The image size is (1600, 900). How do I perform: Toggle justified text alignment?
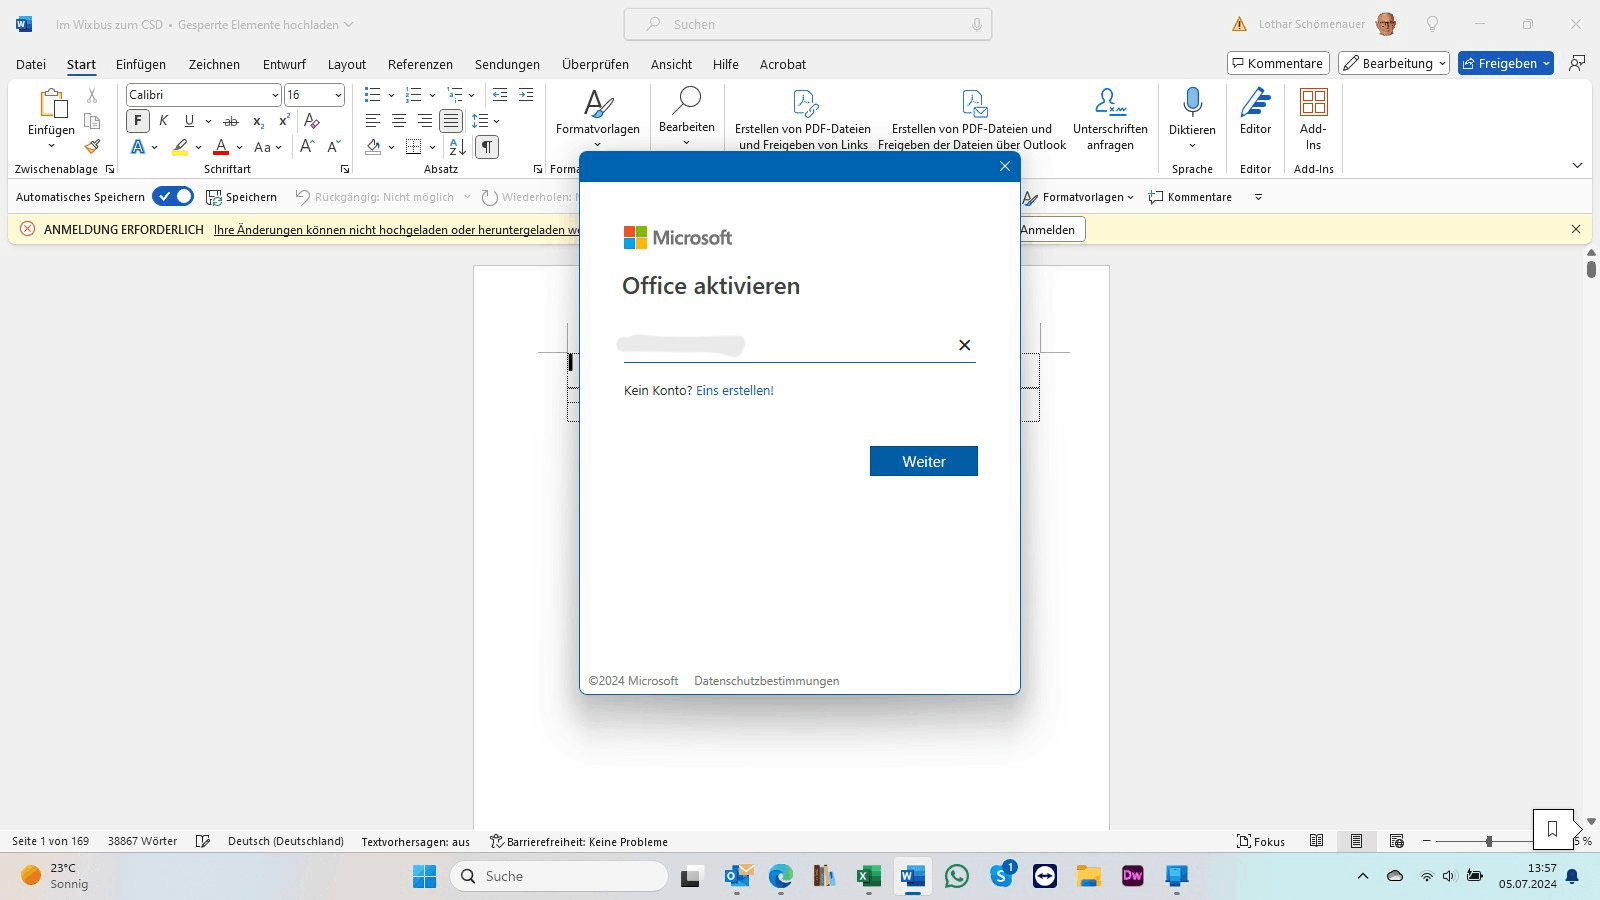pyautogui.click(x=451, y=121)
